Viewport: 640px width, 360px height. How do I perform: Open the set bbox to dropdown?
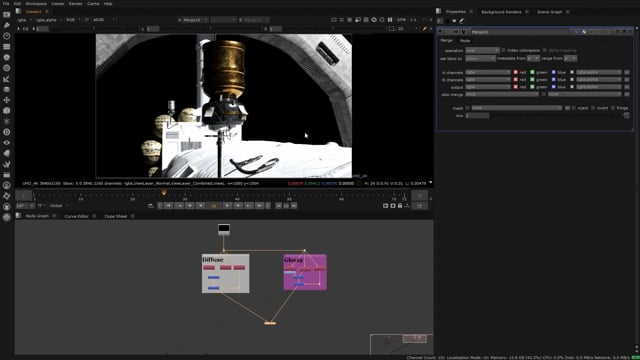(480, 58)
